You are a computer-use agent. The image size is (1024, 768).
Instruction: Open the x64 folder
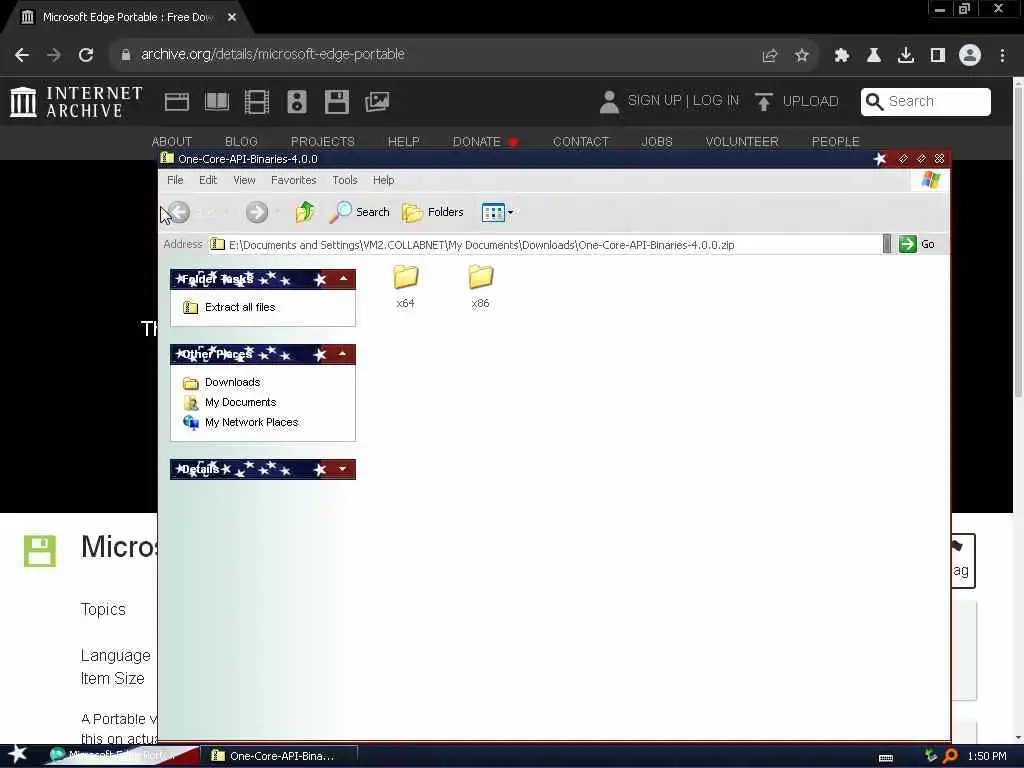405,285
